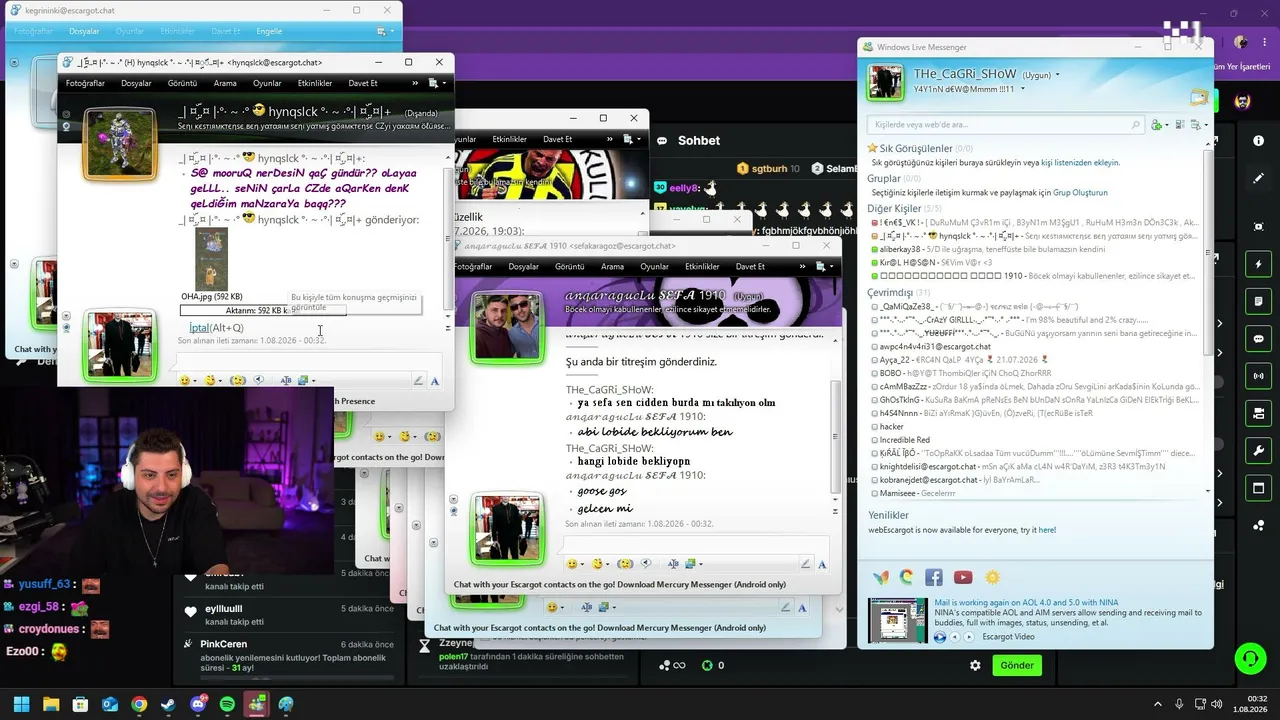
Task: Select the emoticon icon in hynqslck chat
Action: pos(184,380)
